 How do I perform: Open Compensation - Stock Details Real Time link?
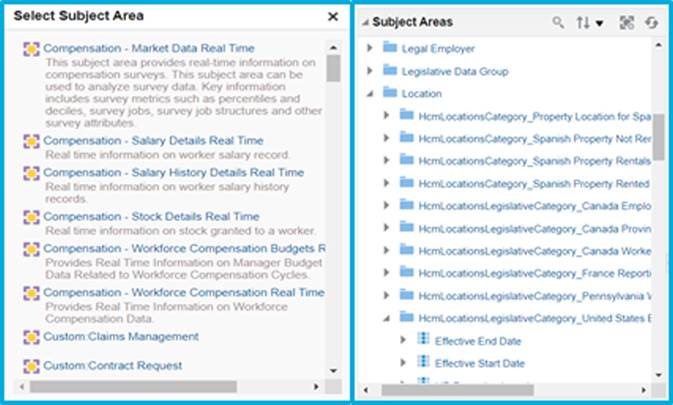151,217
